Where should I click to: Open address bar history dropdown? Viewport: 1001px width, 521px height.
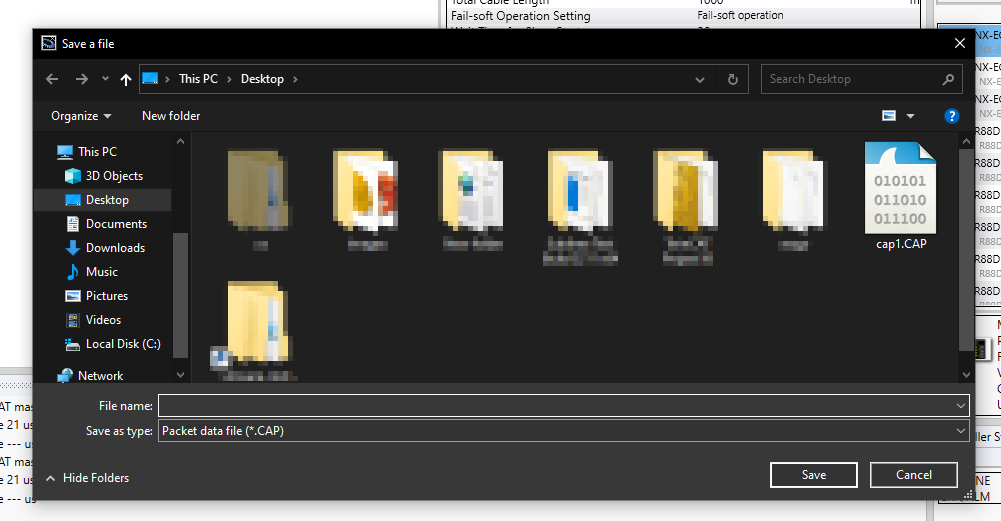(700, 80)
